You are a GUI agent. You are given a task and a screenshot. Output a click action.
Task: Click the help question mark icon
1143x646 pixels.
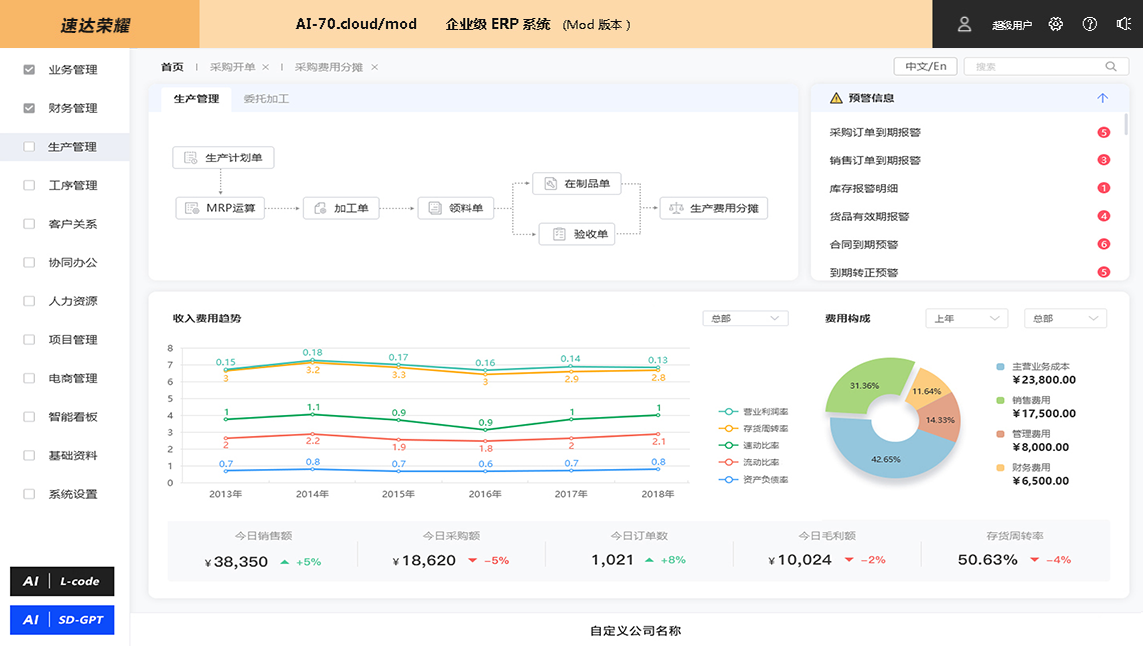click(1090, 24)
